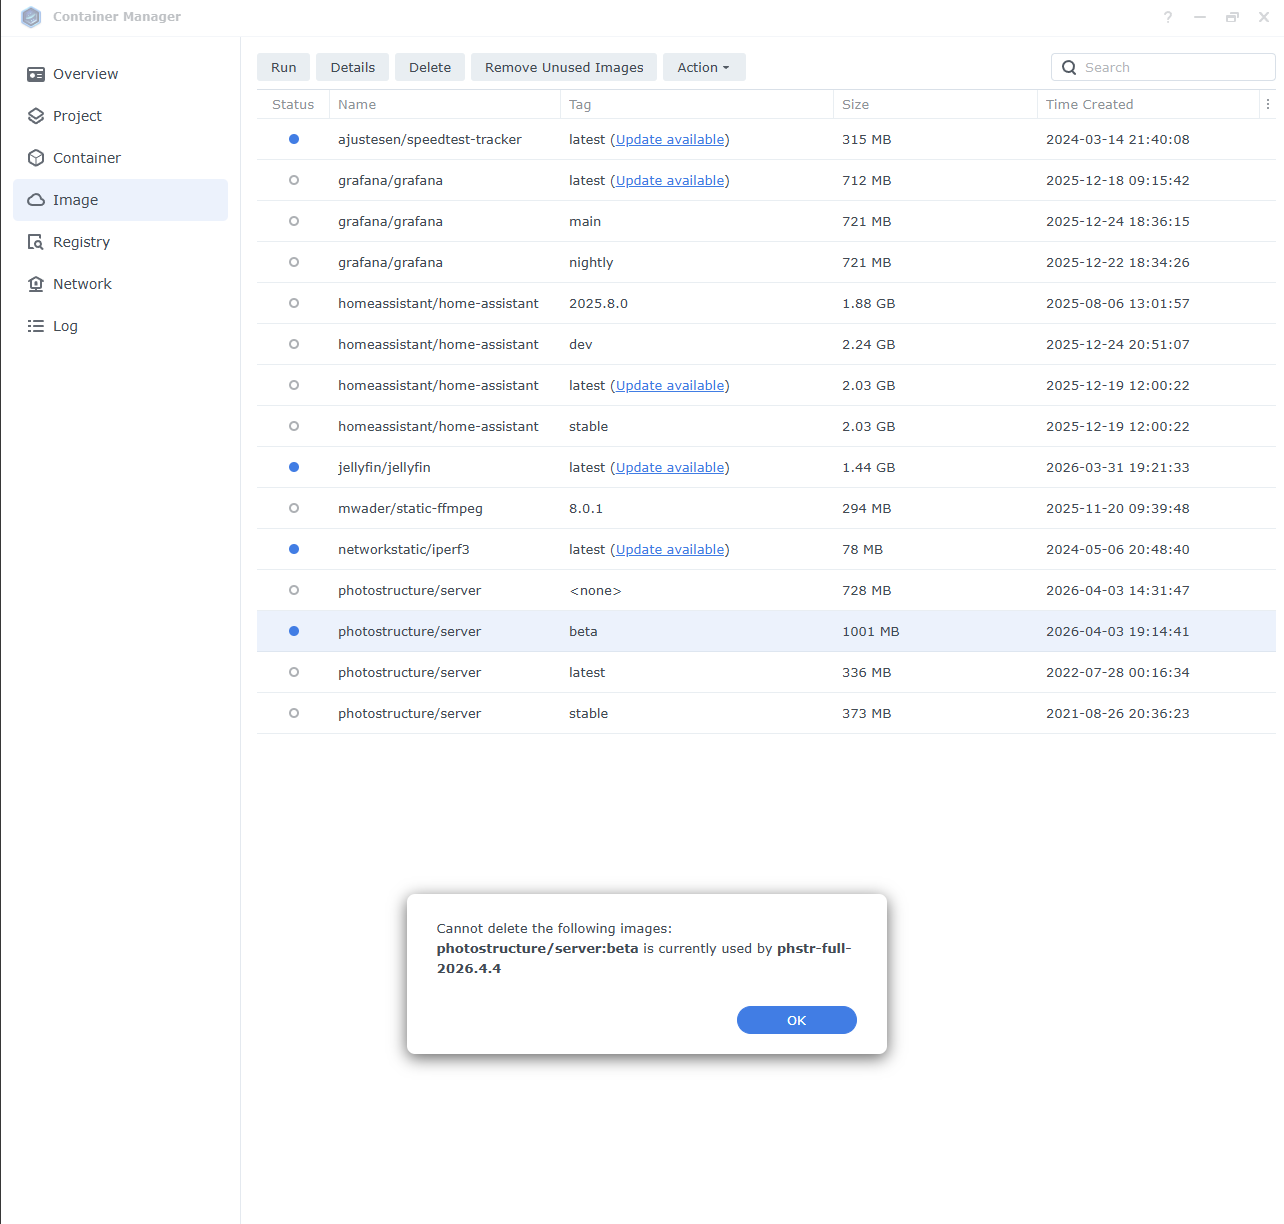
Task: Click the Delete button in toolbar
Action: 430,67
